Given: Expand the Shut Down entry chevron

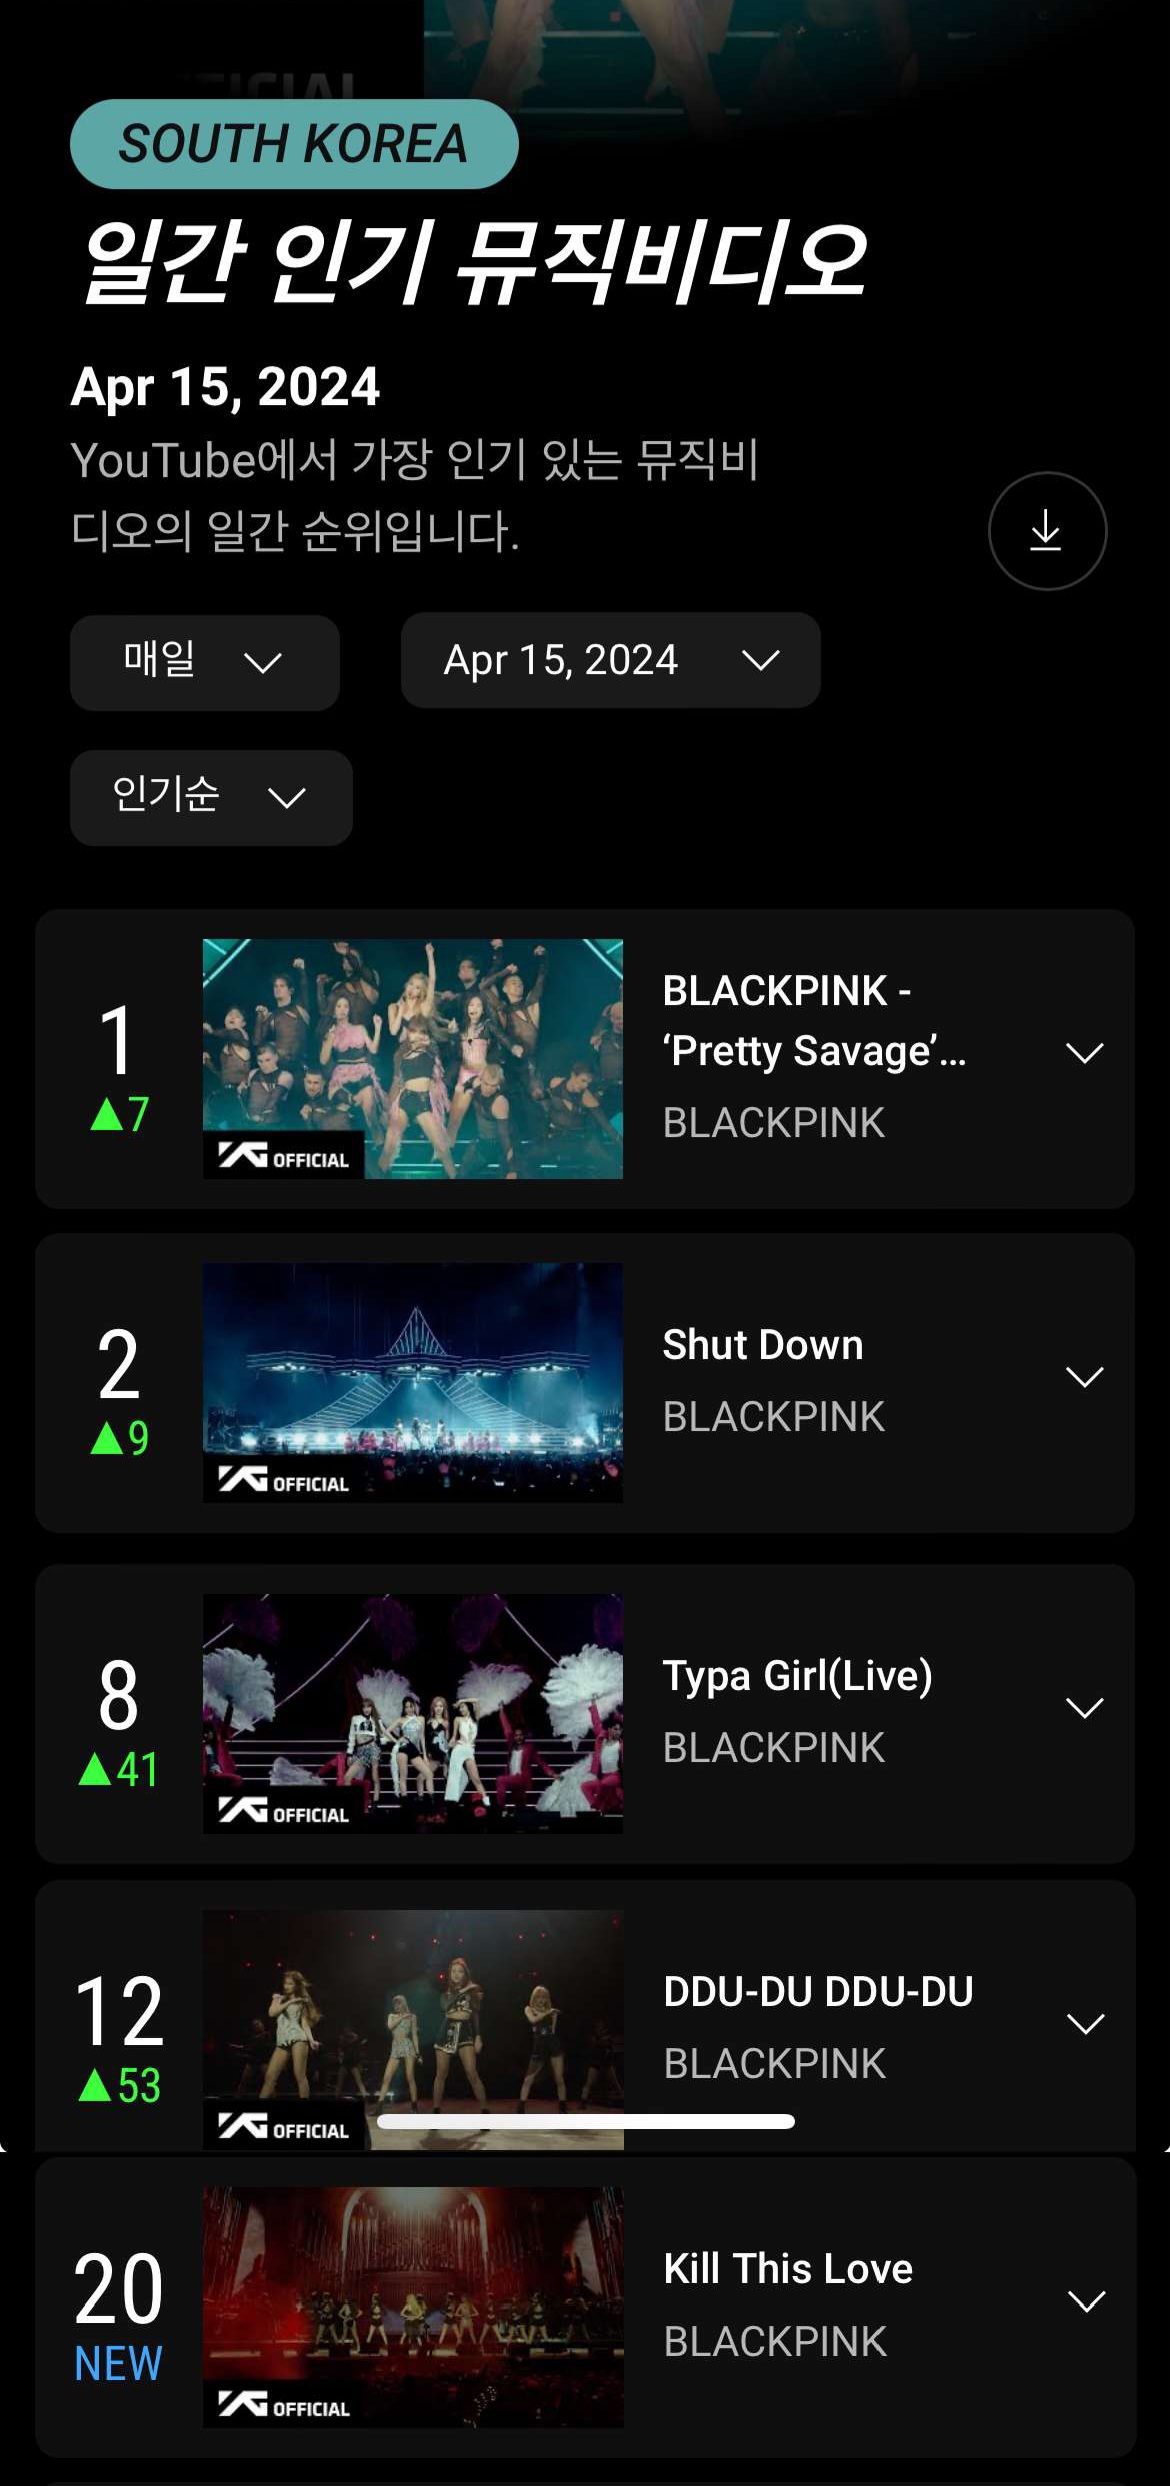Looking at the screenshot, I should (1084, 1377).
